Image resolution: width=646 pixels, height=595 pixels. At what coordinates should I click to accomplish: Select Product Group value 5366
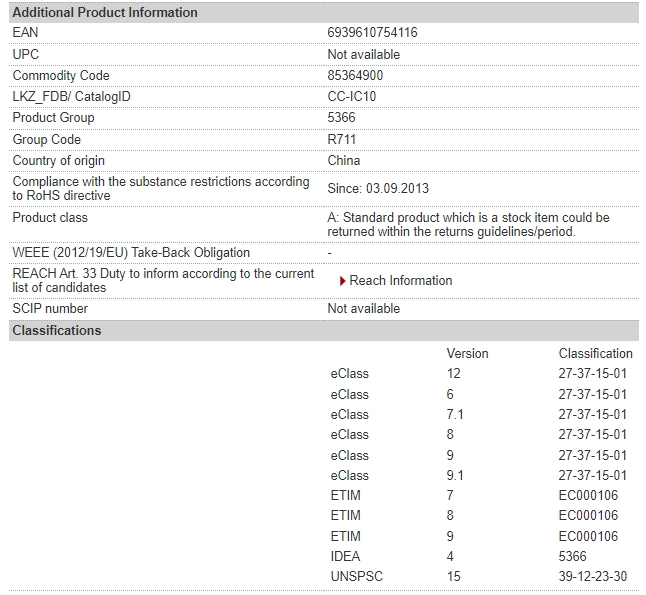pyautogui.click(x=341, y=117)
